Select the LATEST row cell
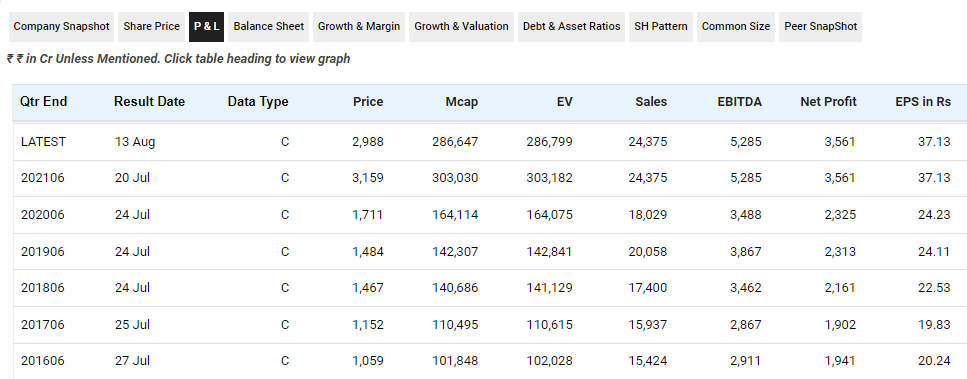The width and height of the screenshot is (967, 379). click(43, 142)
